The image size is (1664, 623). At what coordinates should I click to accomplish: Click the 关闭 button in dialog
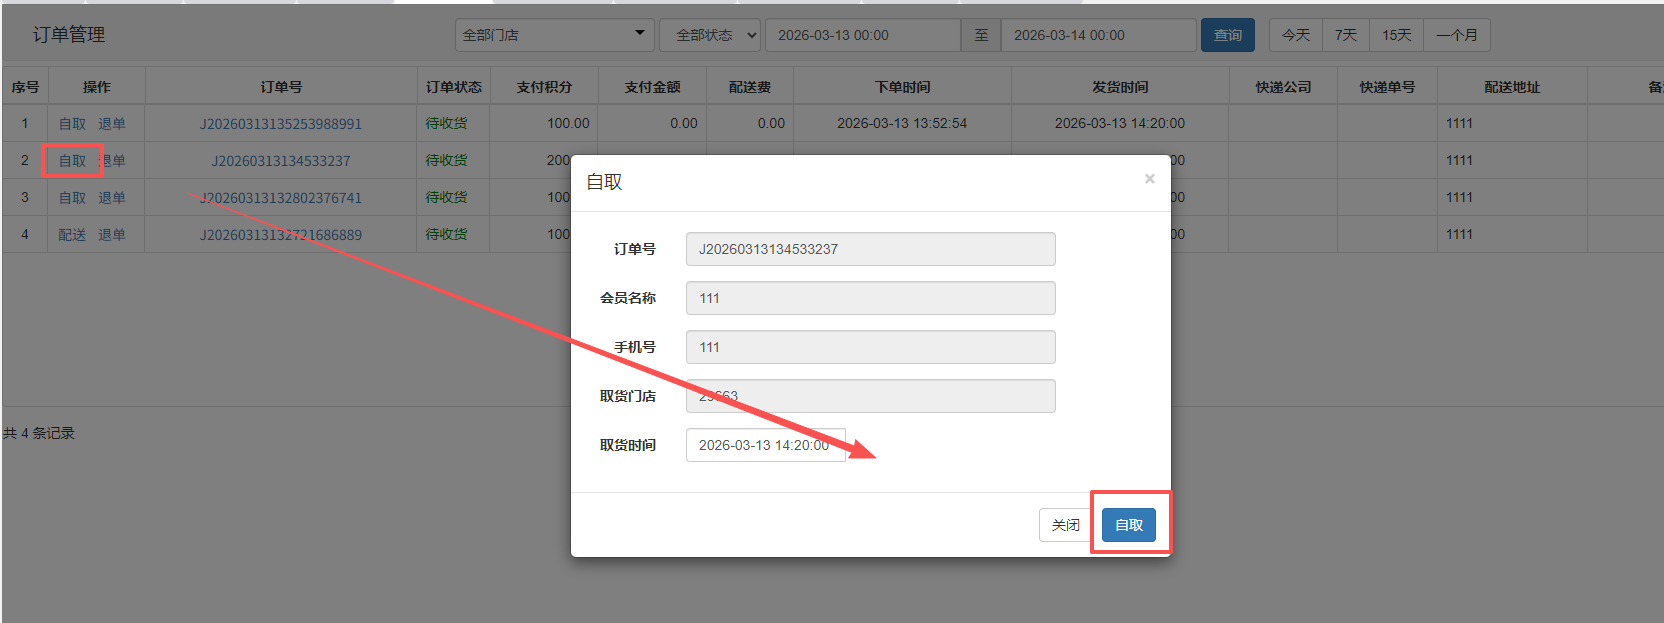(1065, 525)
